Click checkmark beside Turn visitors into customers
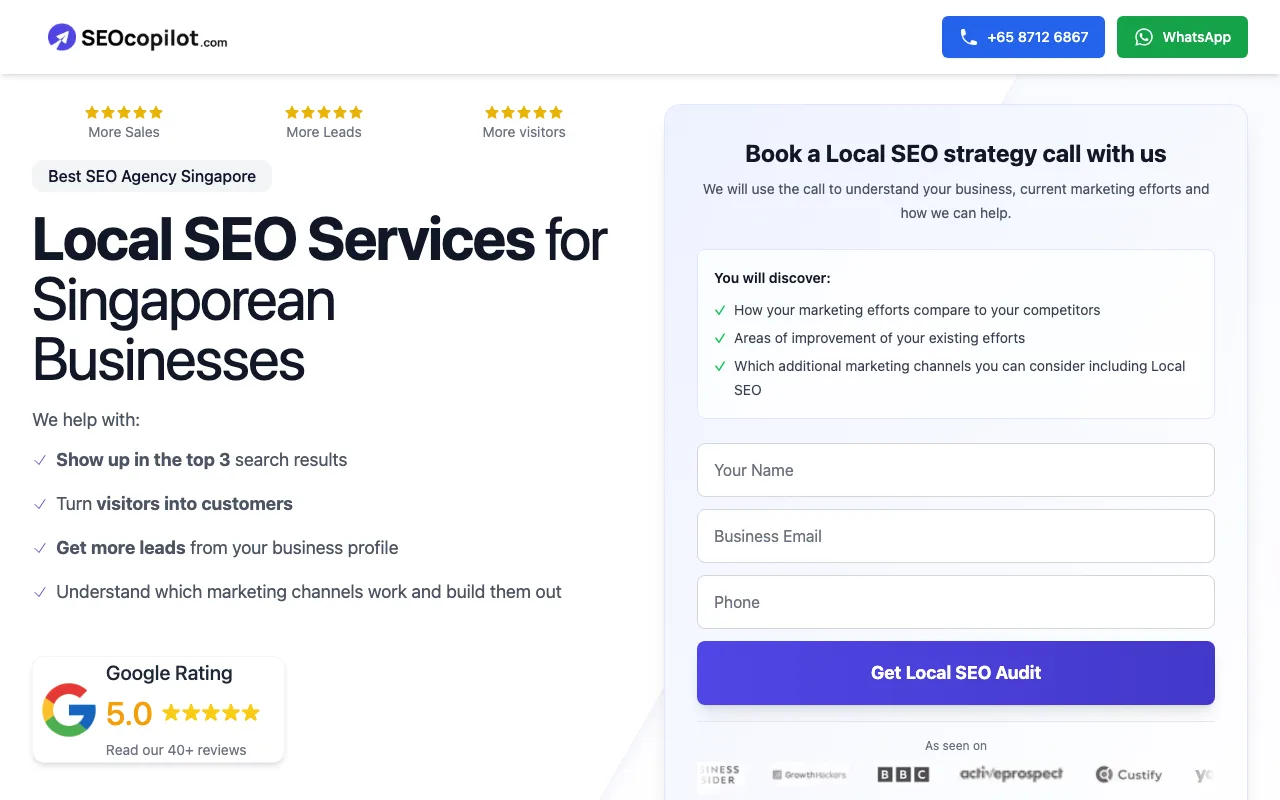The image size is (1280, 800). [40, 504]
